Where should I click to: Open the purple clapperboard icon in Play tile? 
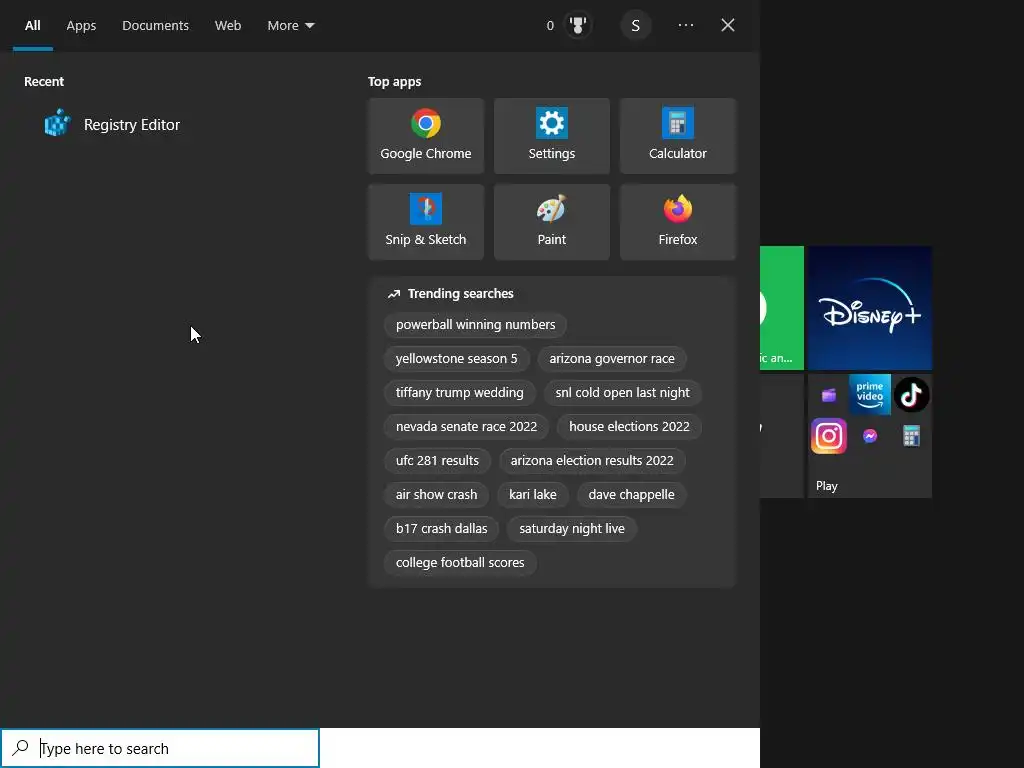coord(829,394)
